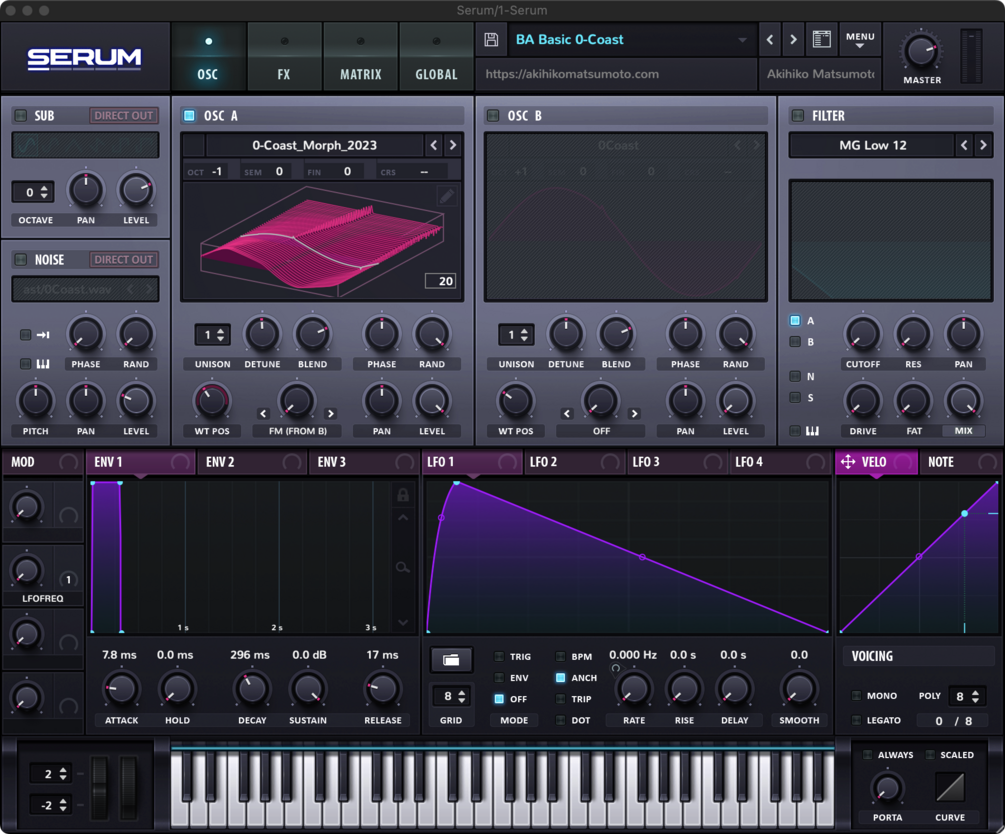Select previous OSC A wavetable
This screenshot has width=1005, height=834.
tap(434, 146)
